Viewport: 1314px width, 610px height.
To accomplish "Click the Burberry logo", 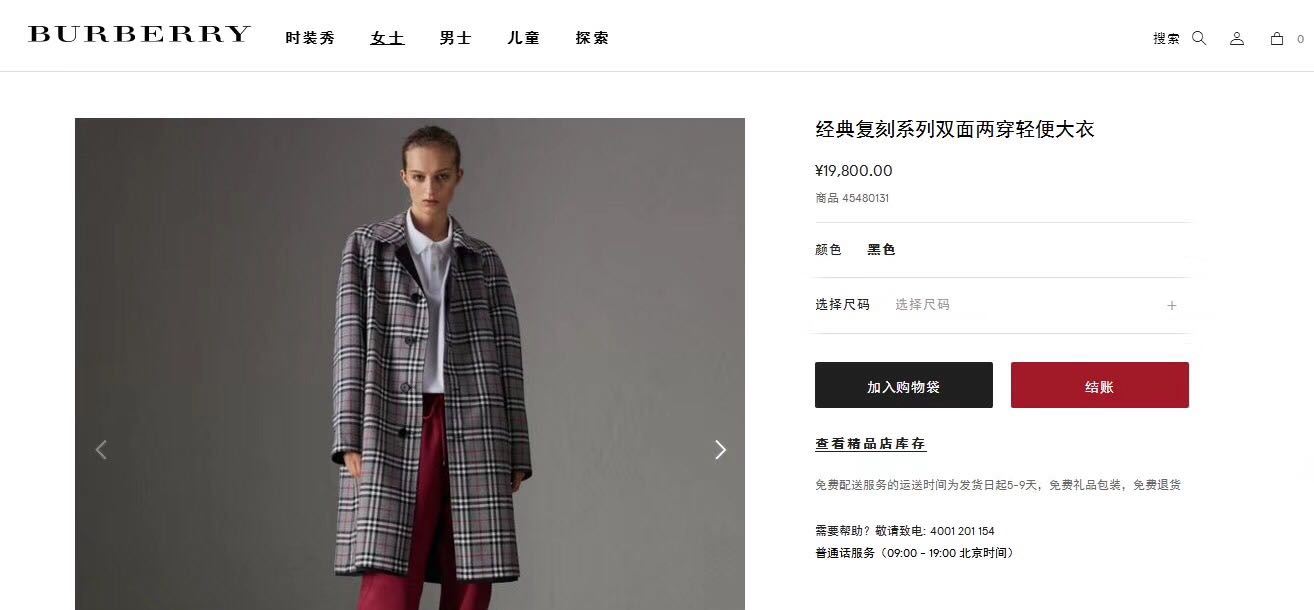I will pos(139,35).
